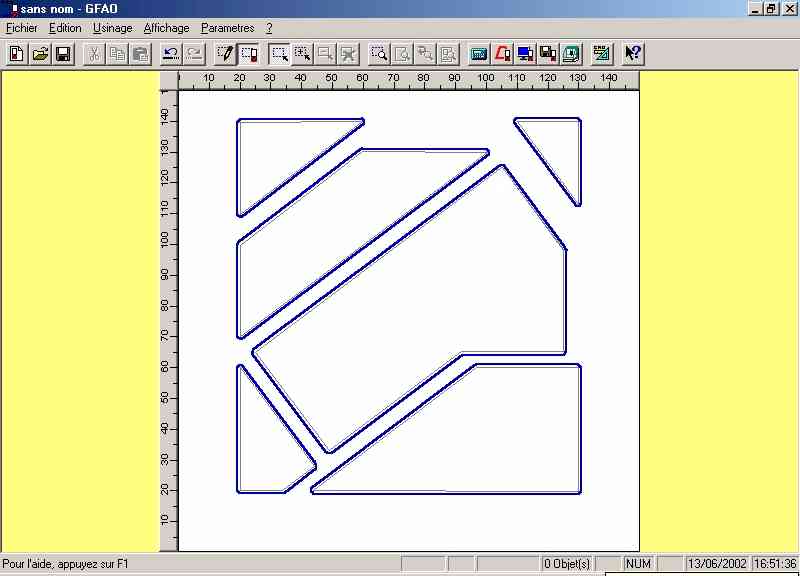Activate the rectangle selection arrow tool
This screenshot has height=576, width=800.
click(280, 54)
